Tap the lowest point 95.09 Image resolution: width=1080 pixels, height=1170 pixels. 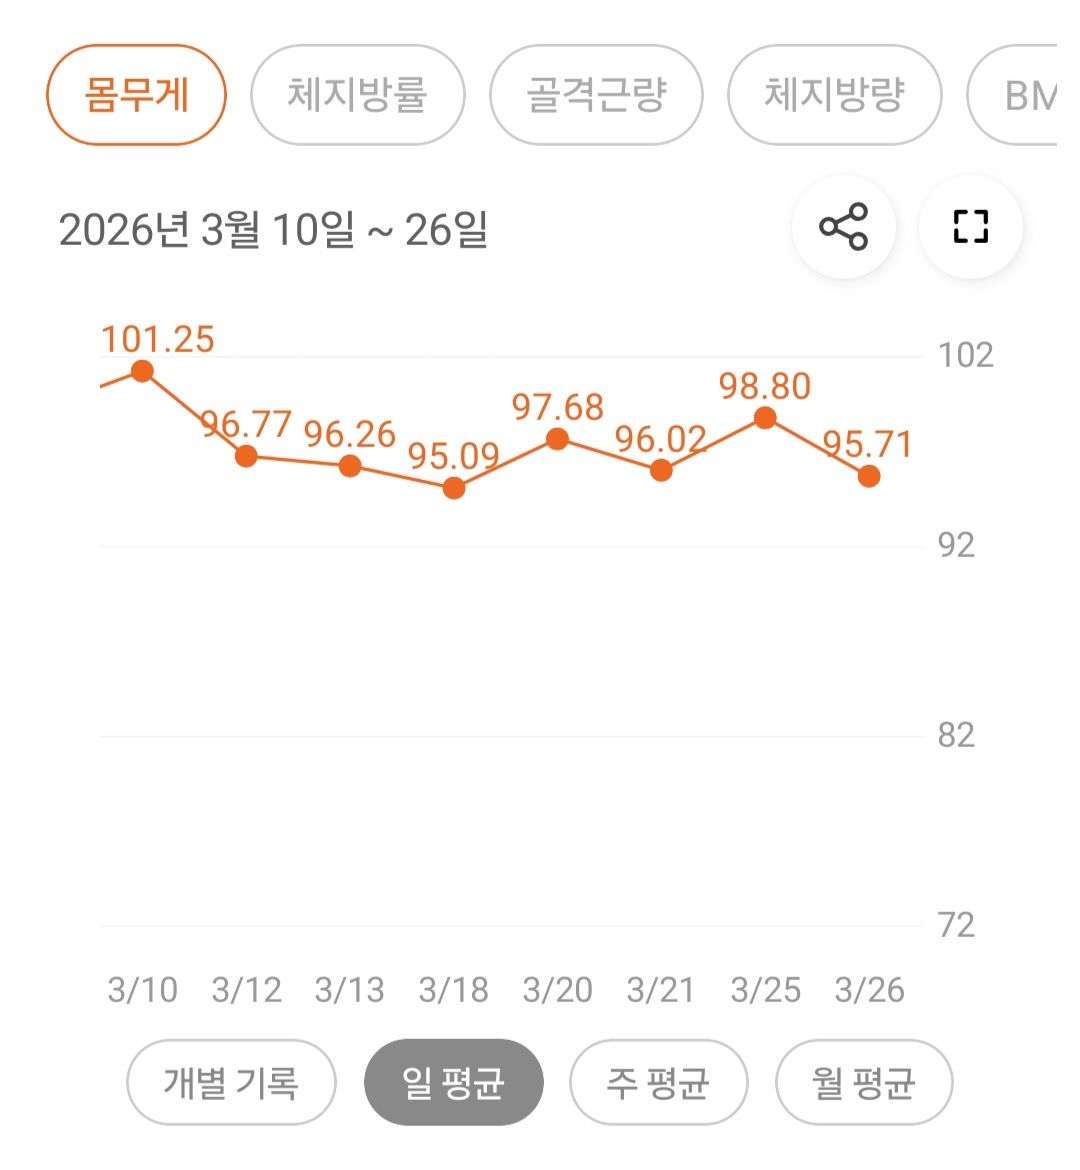[454, 488]
